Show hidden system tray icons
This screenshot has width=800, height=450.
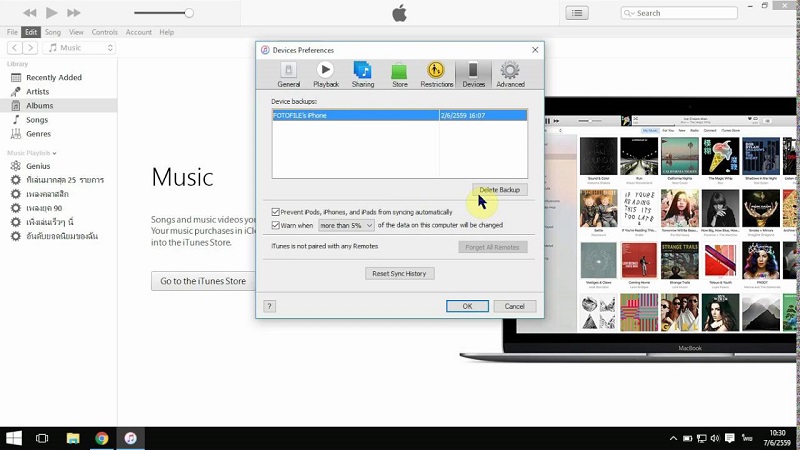673,438
